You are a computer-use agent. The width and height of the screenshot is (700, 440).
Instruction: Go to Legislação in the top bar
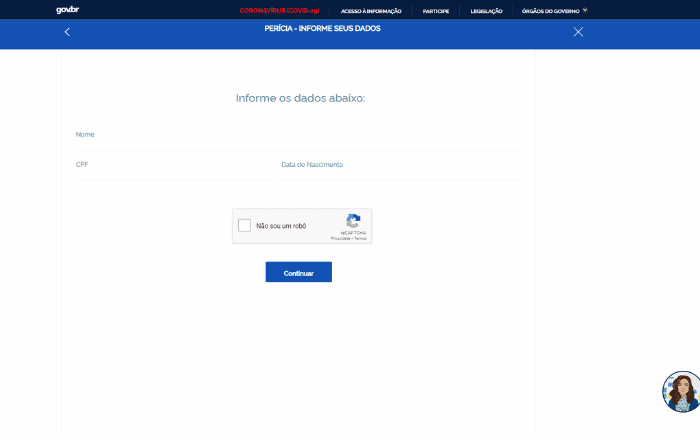click(x=486, y=10)
